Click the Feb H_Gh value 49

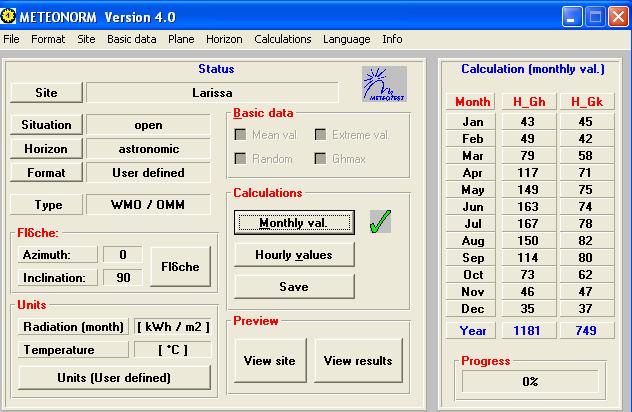tap(529, 139)
